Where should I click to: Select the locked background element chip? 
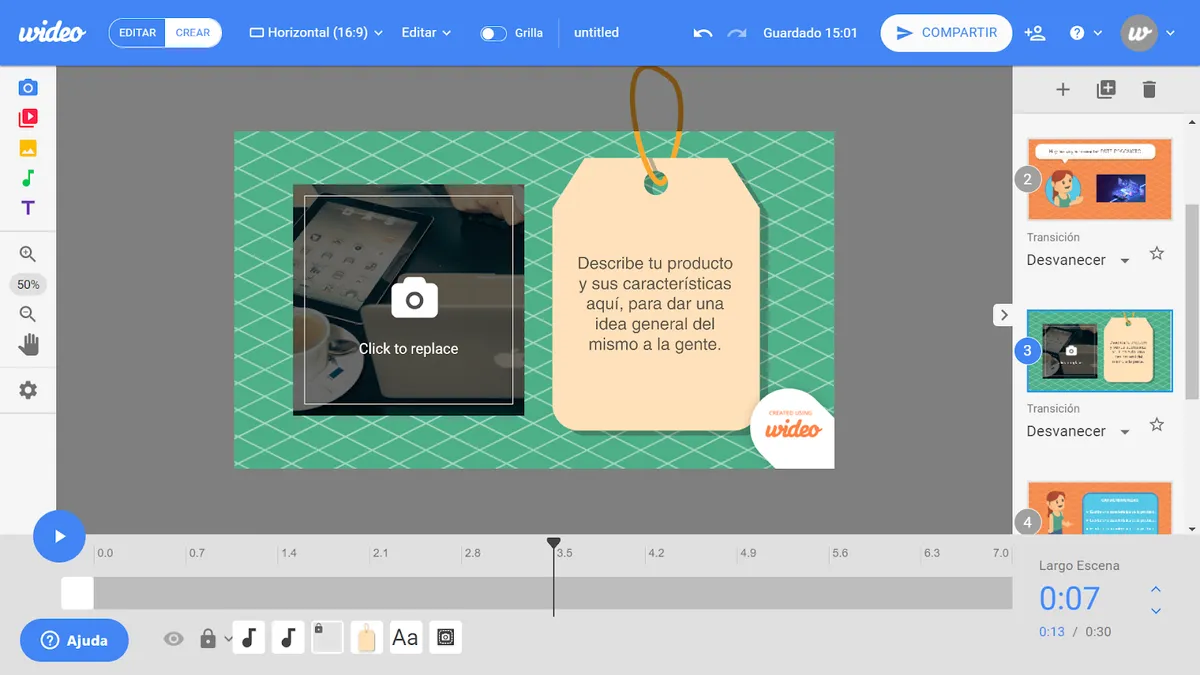coord(327,637)
